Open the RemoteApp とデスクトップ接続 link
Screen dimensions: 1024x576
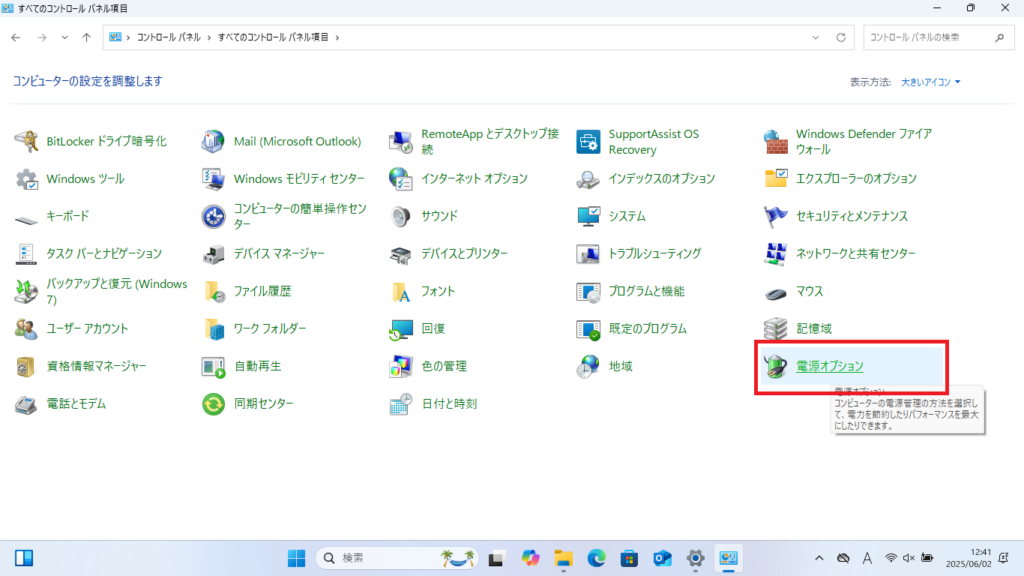click(490, 142)
